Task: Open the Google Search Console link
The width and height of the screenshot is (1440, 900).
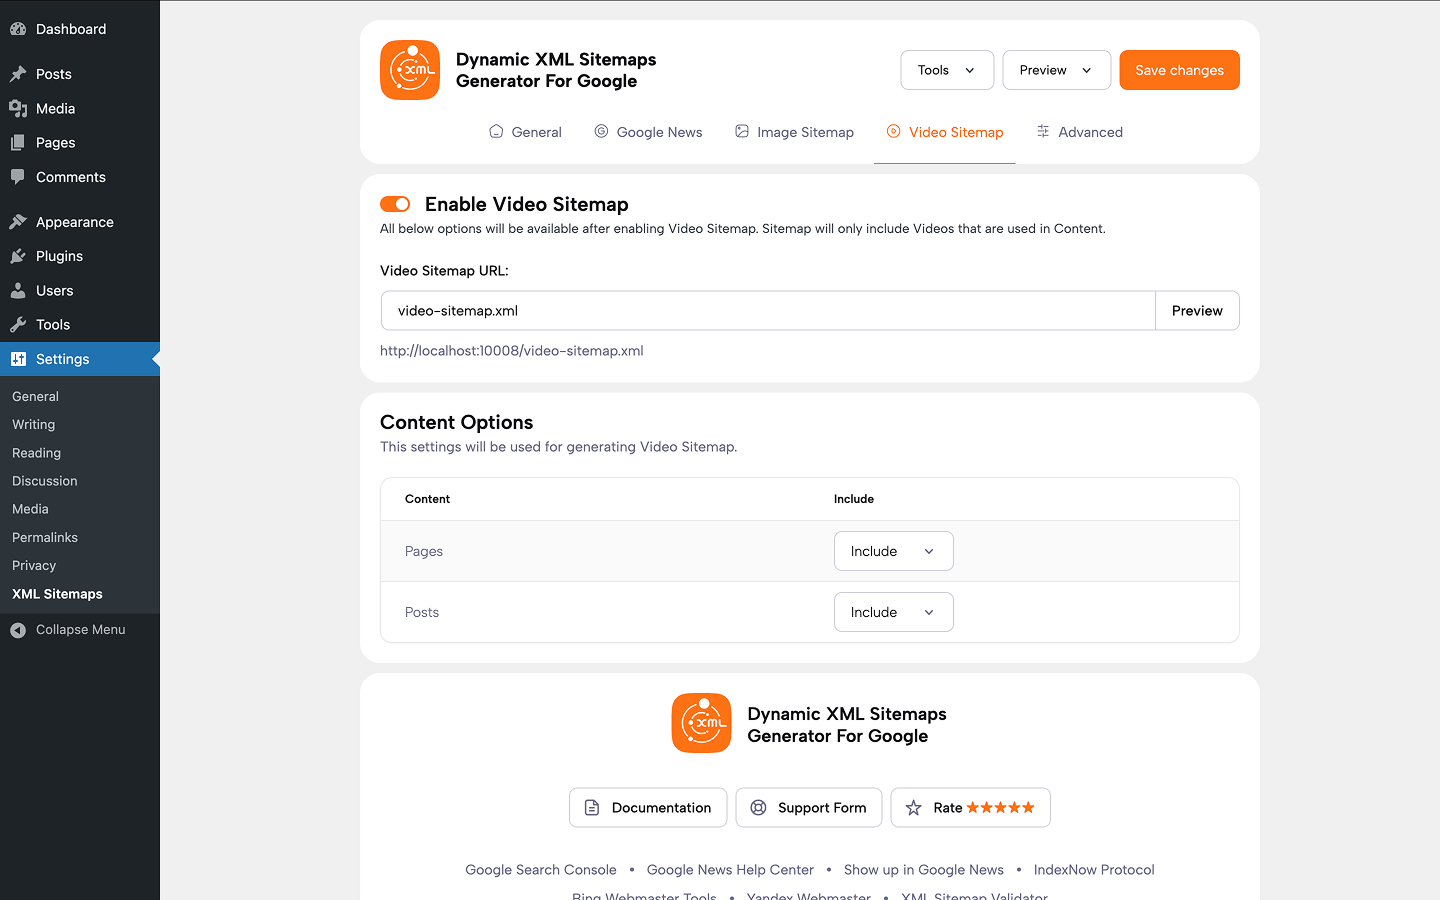Action: (540, 869)
